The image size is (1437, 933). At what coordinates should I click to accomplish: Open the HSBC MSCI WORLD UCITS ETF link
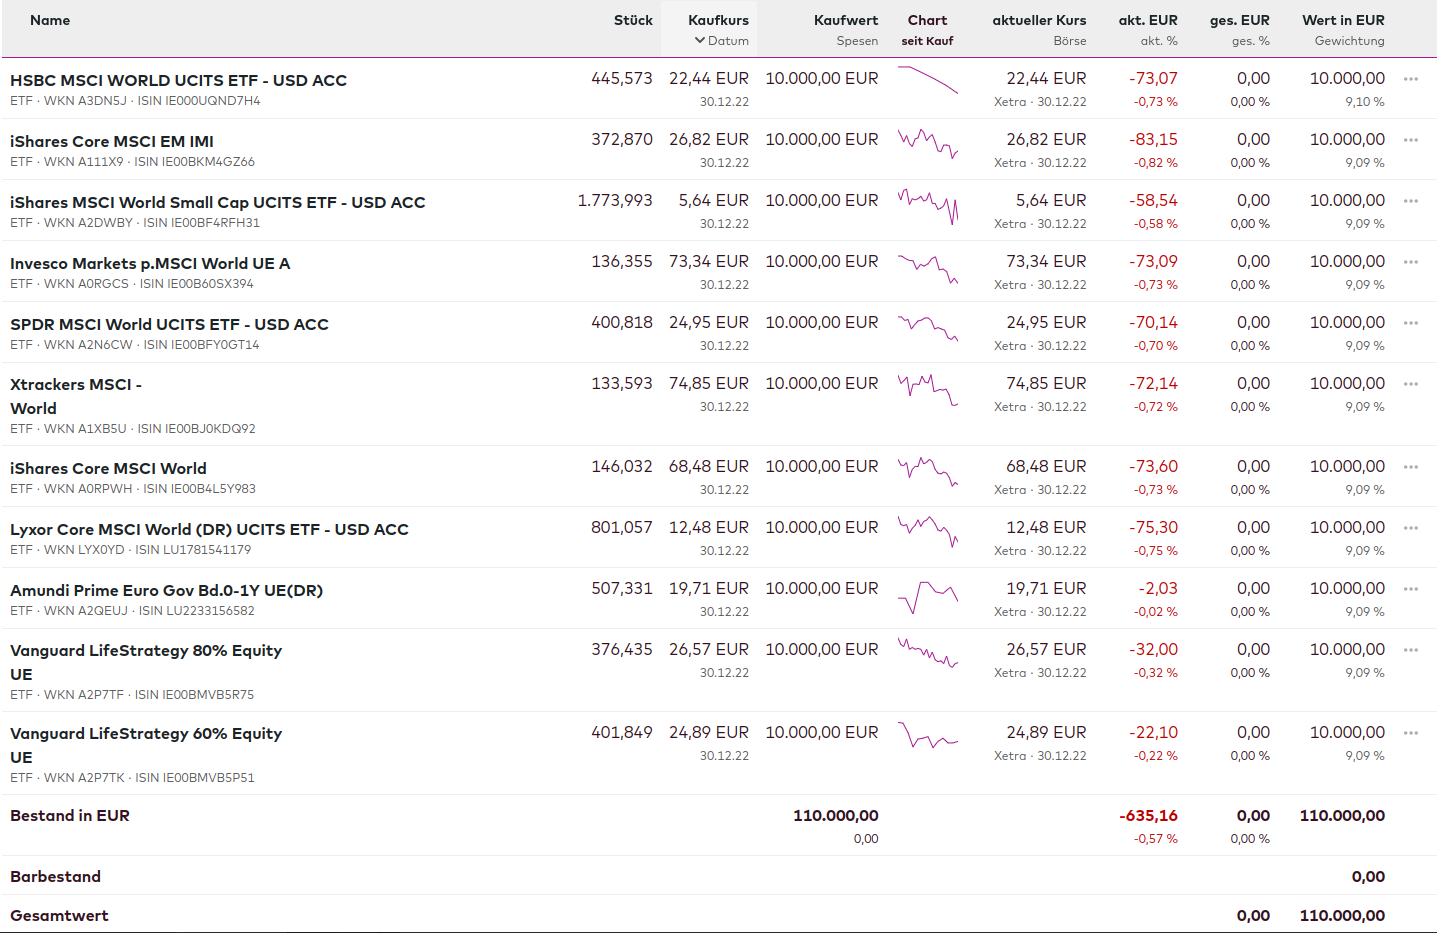[x=178, y=80]
